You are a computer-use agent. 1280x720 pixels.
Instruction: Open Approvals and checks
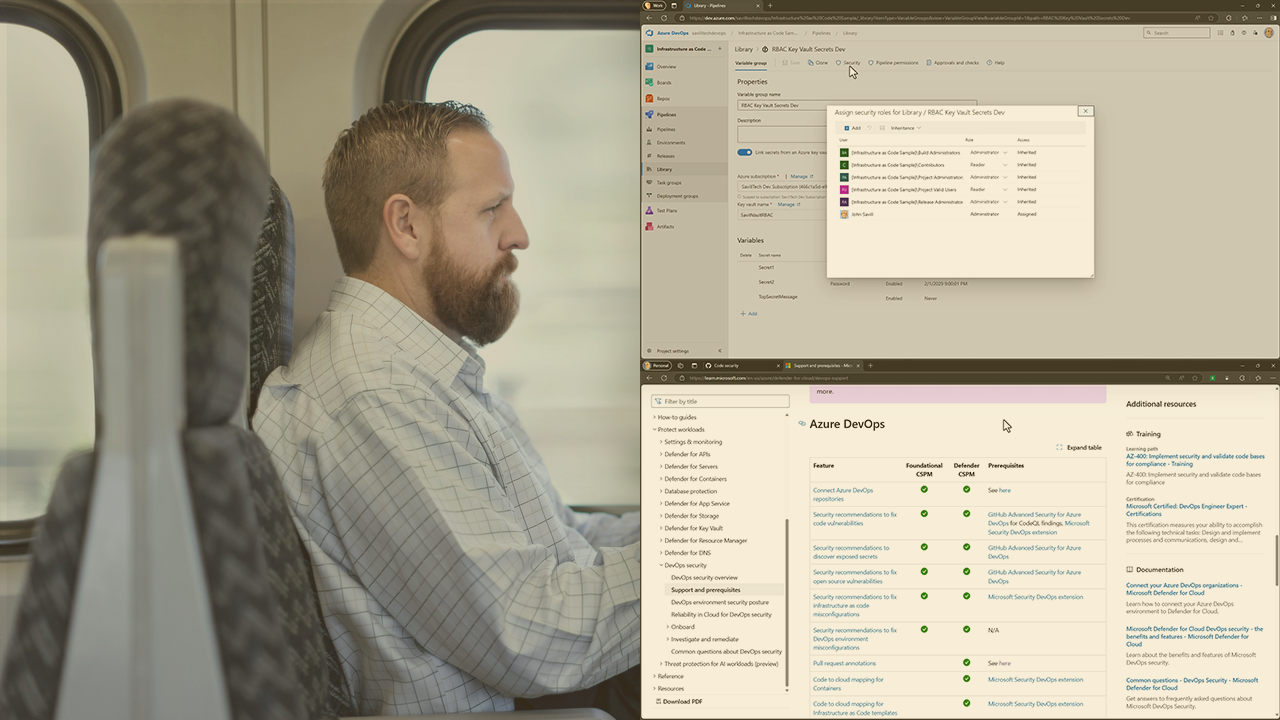coord(952,63)
